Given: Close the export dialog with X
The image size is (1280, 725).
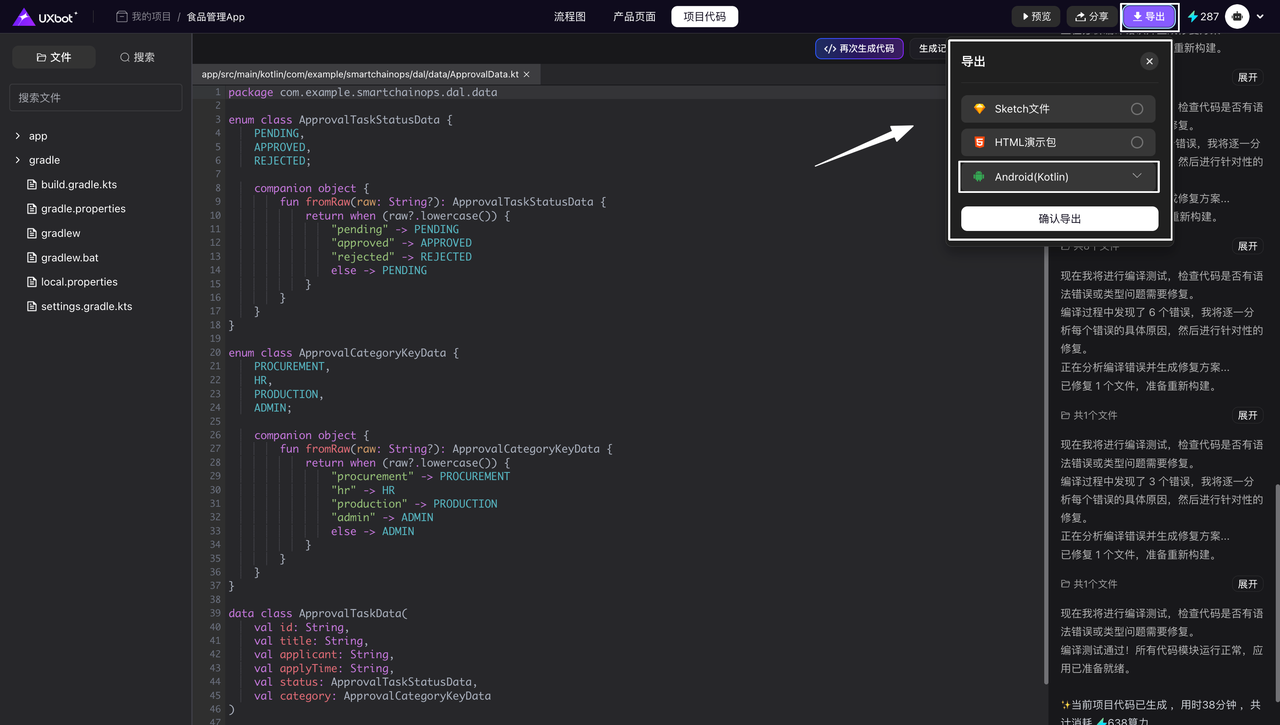Looking at the screenshot, I should point(1149,61).
